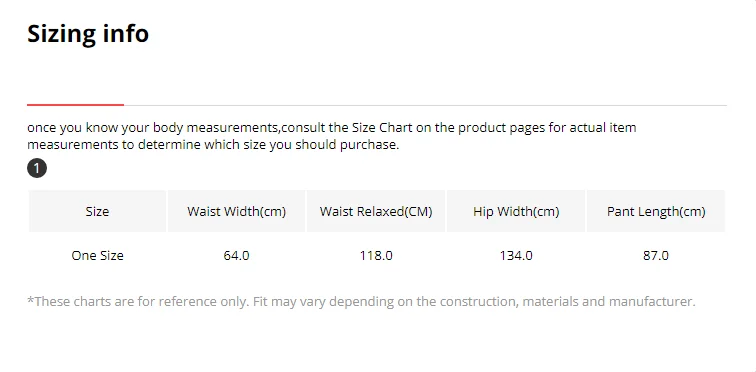The width and height of the screenshot is (756, 372).
Task: Click the Waist Relaxed(CM) column header
Action: click(376, 211)
